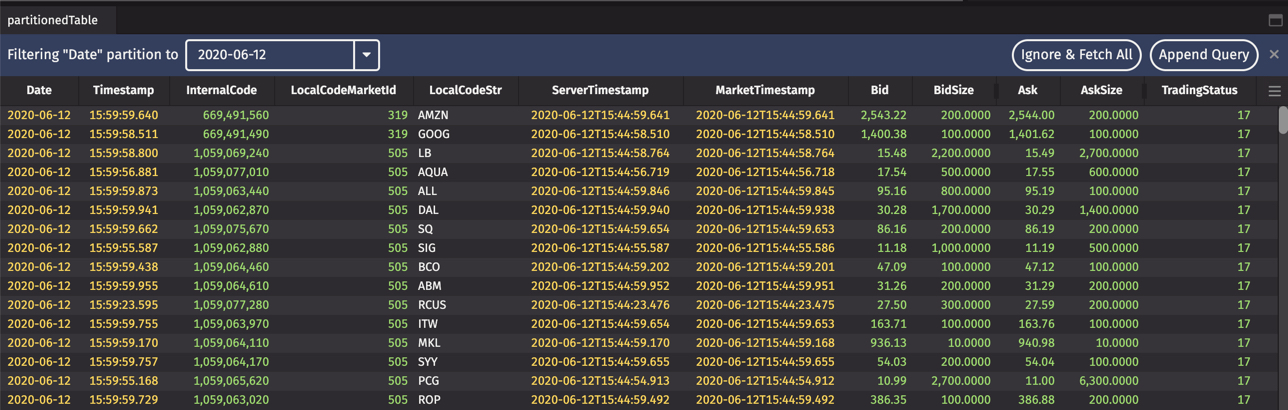Click the vertical scrollbar thumb
1288x410 pixels.
(1283, 120)
